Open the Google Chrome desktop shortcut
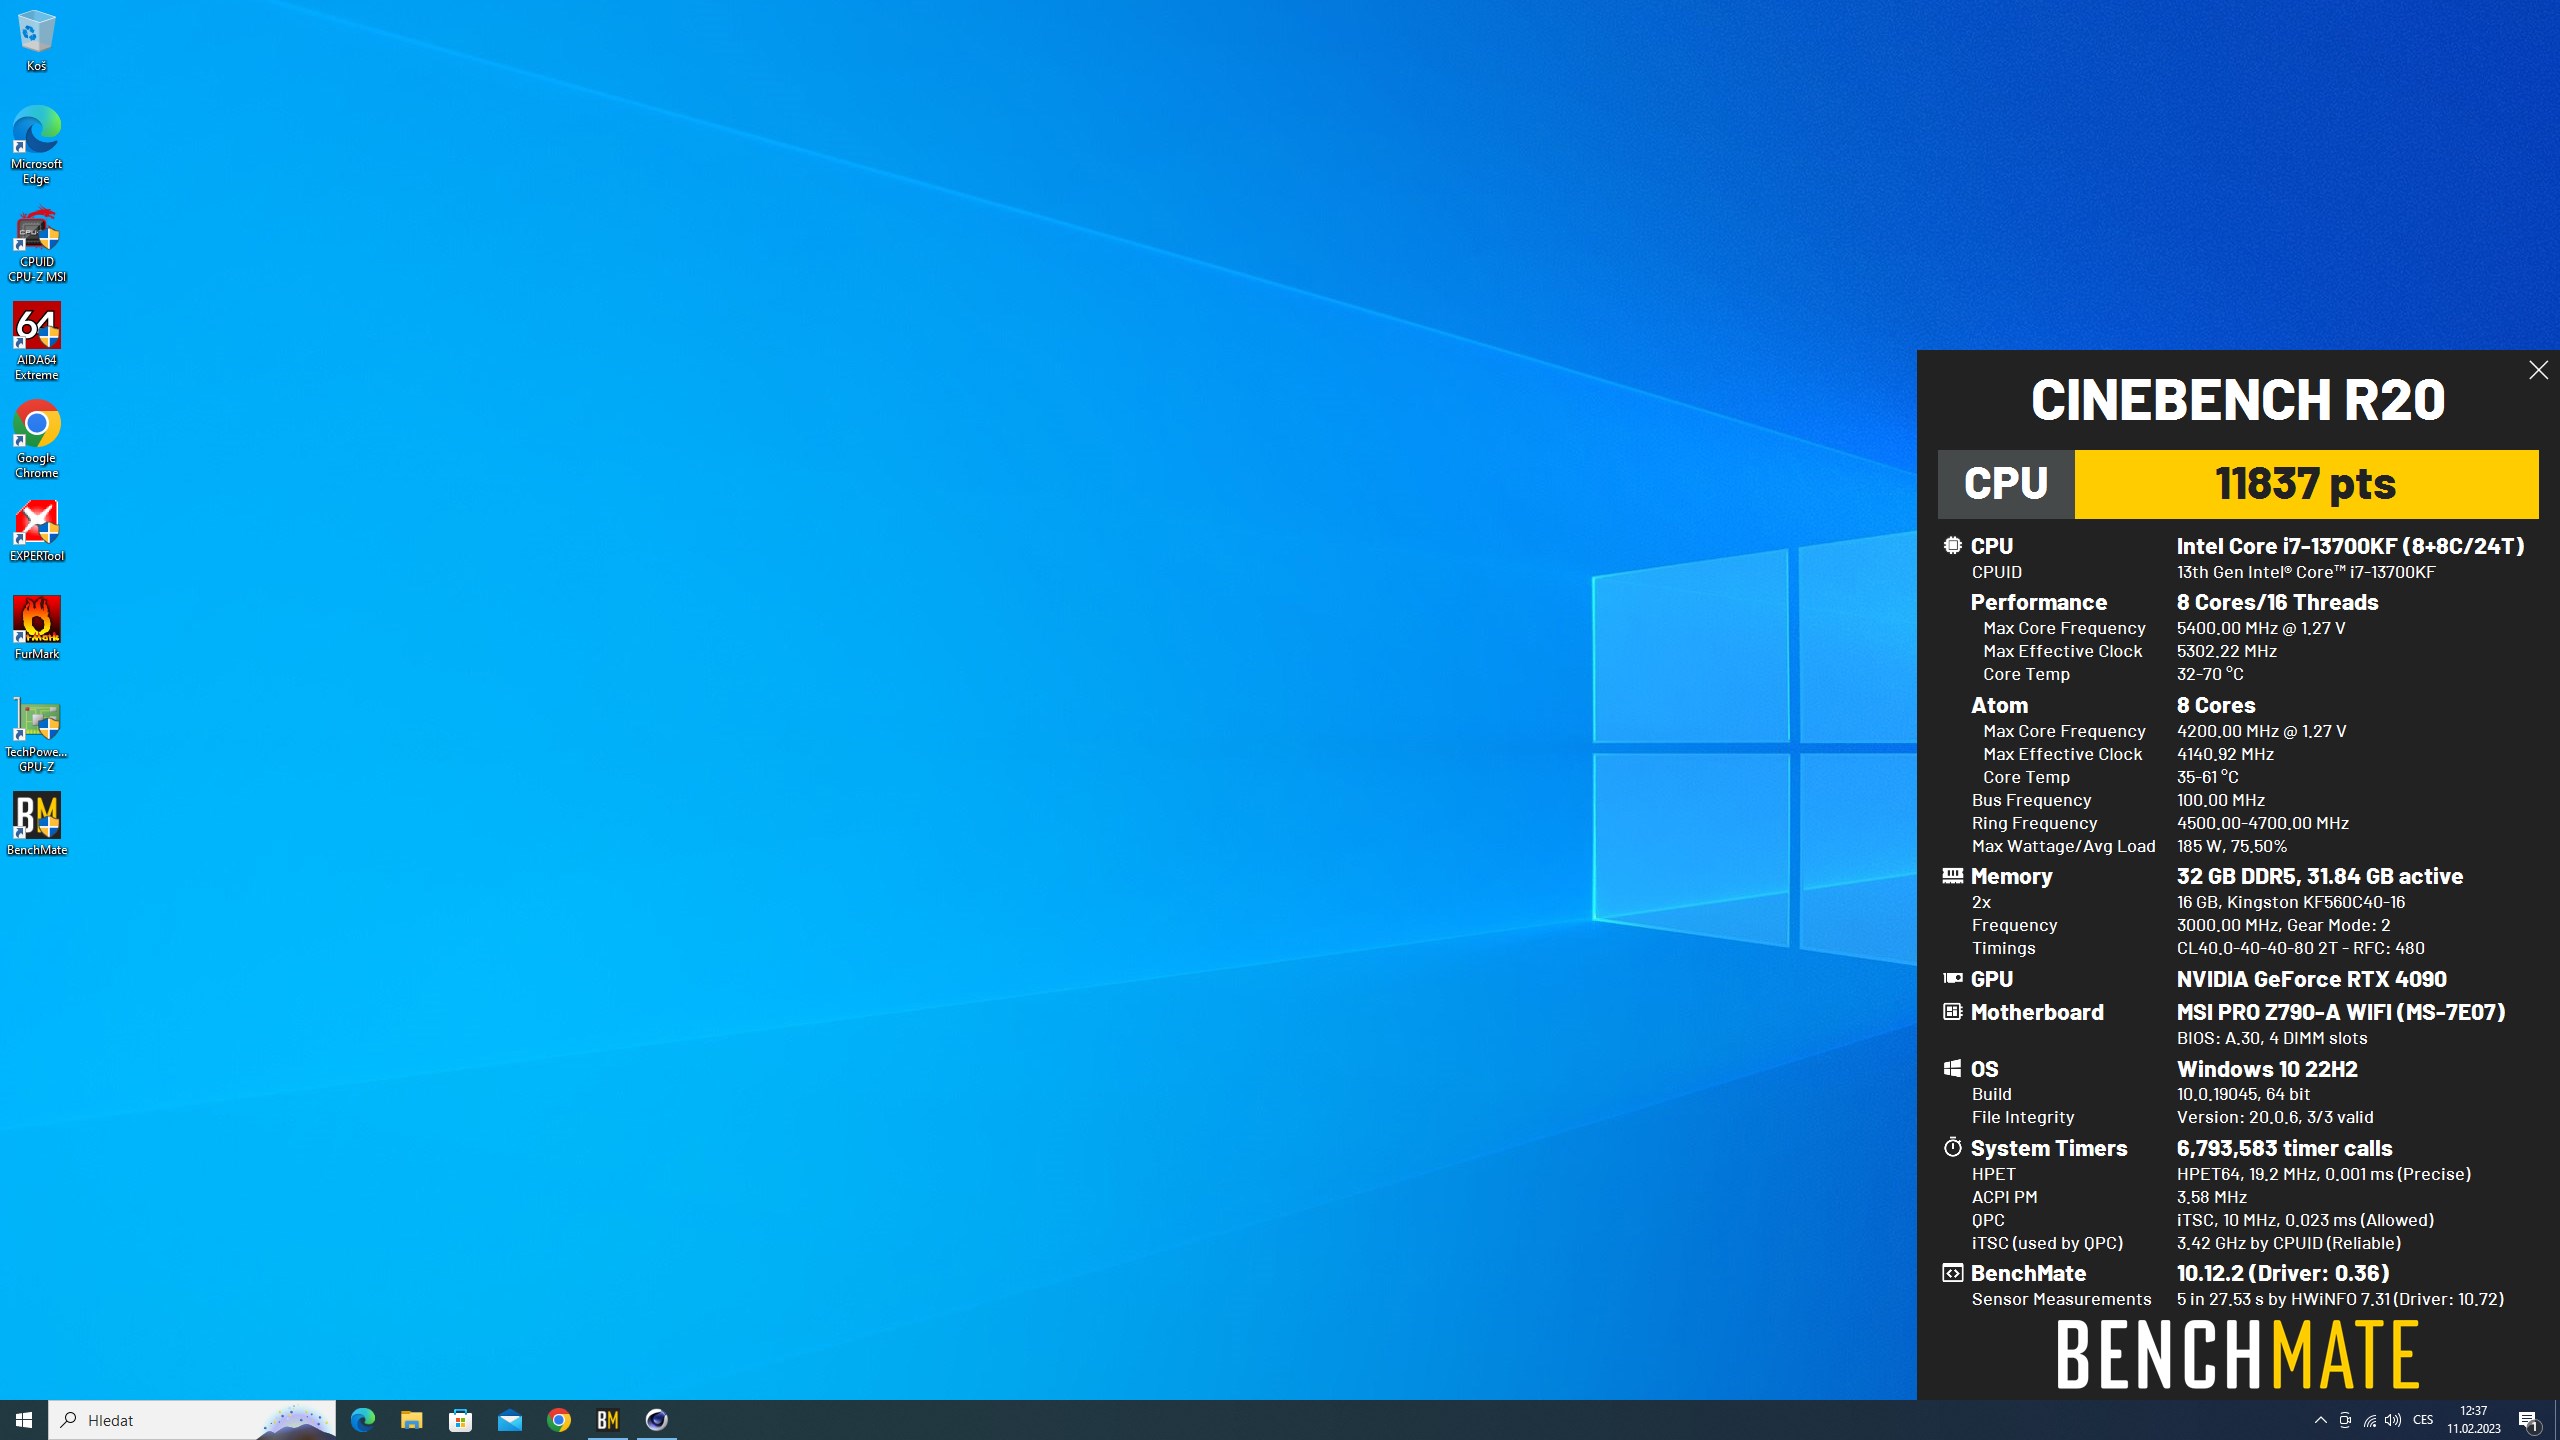This screenshot has width=2560, height=1440. click(36, 439)
